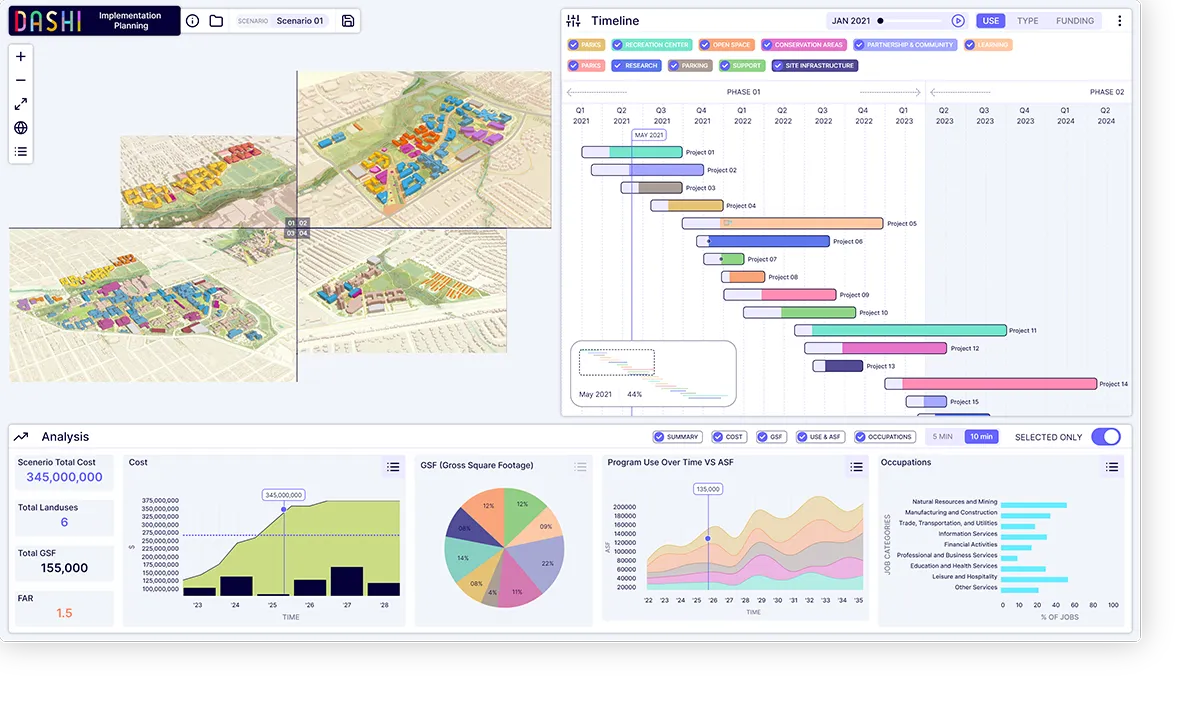Open the globe basemap icon
This screenshot has width=1200, height=701.
21,128
